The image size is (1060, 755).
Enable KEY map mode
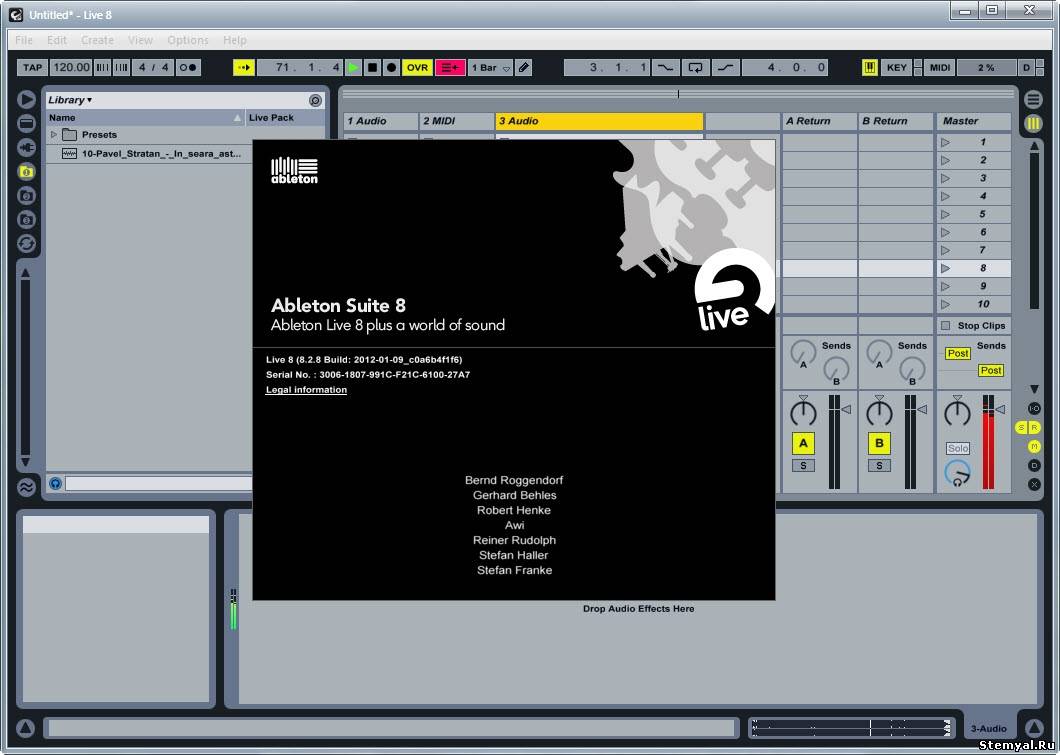click(x=896, y=68)
